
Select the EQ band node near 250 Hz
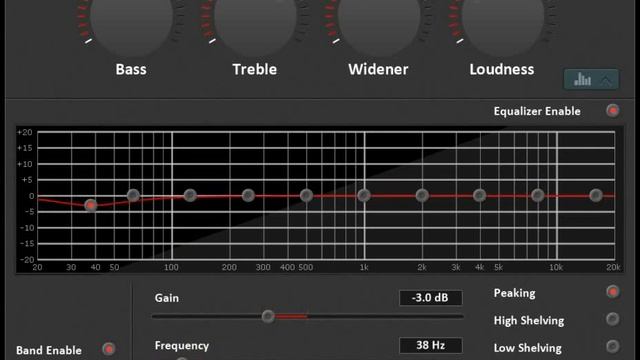[x=248, y=196]
